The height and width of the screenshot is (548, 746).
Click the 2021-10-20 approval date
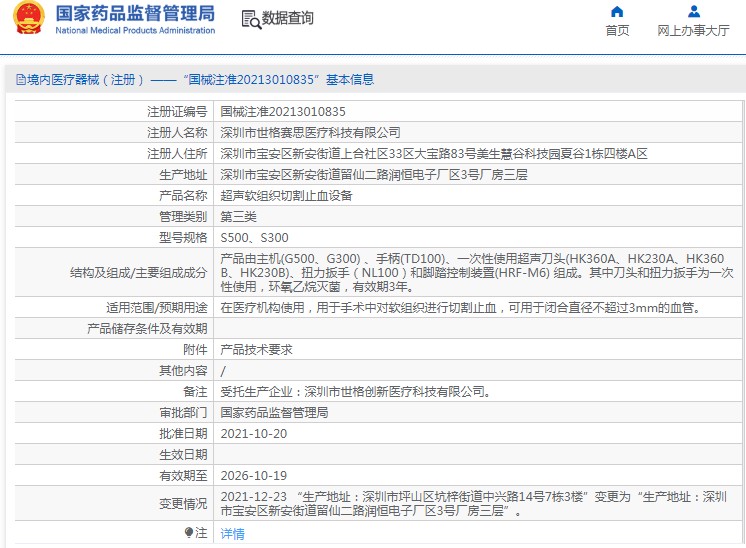254,433
